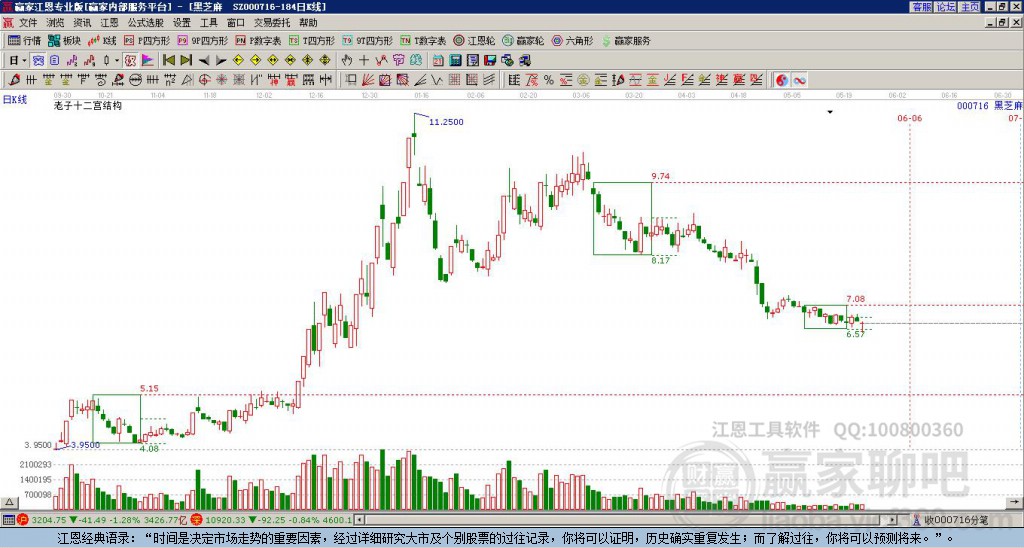Click the black right arrow icon
This screenshot has height=548, width=1024.
[x=221, y=61]
